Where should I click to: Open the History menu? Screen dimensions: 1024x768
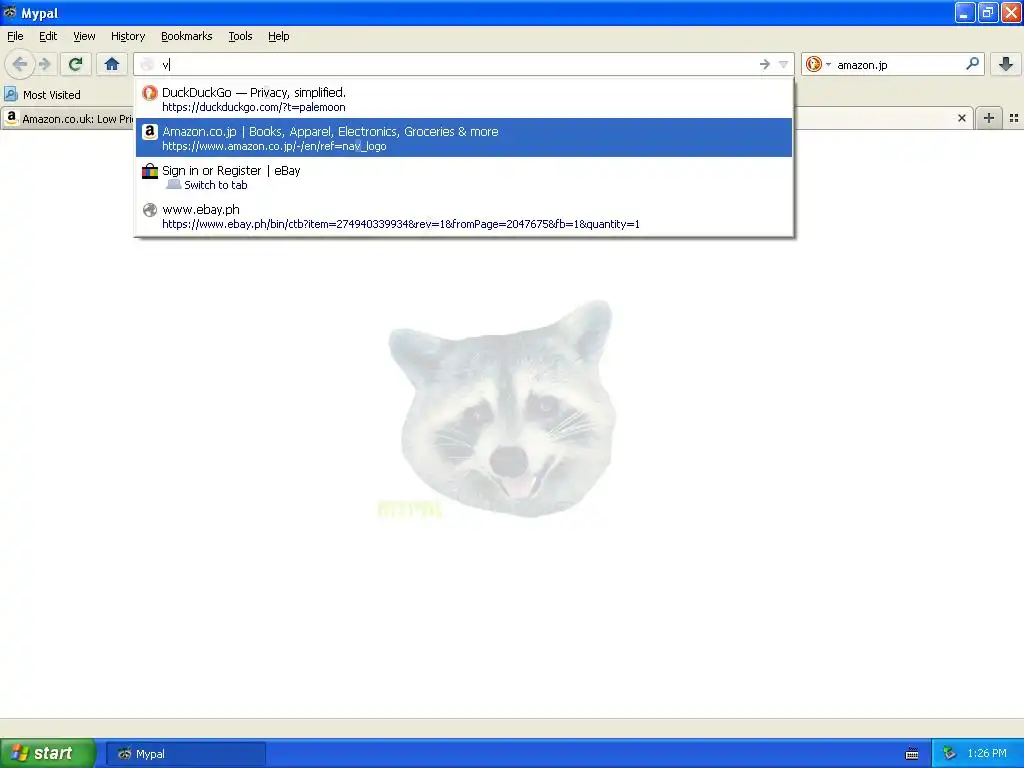[x=128, y=36]
